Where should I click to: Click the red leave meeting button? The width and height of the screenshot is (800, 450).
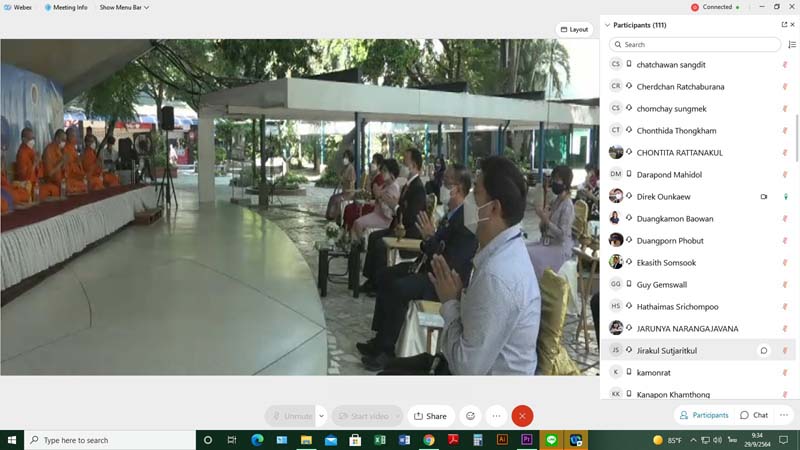pyautogui.click(x=522, y=416)
